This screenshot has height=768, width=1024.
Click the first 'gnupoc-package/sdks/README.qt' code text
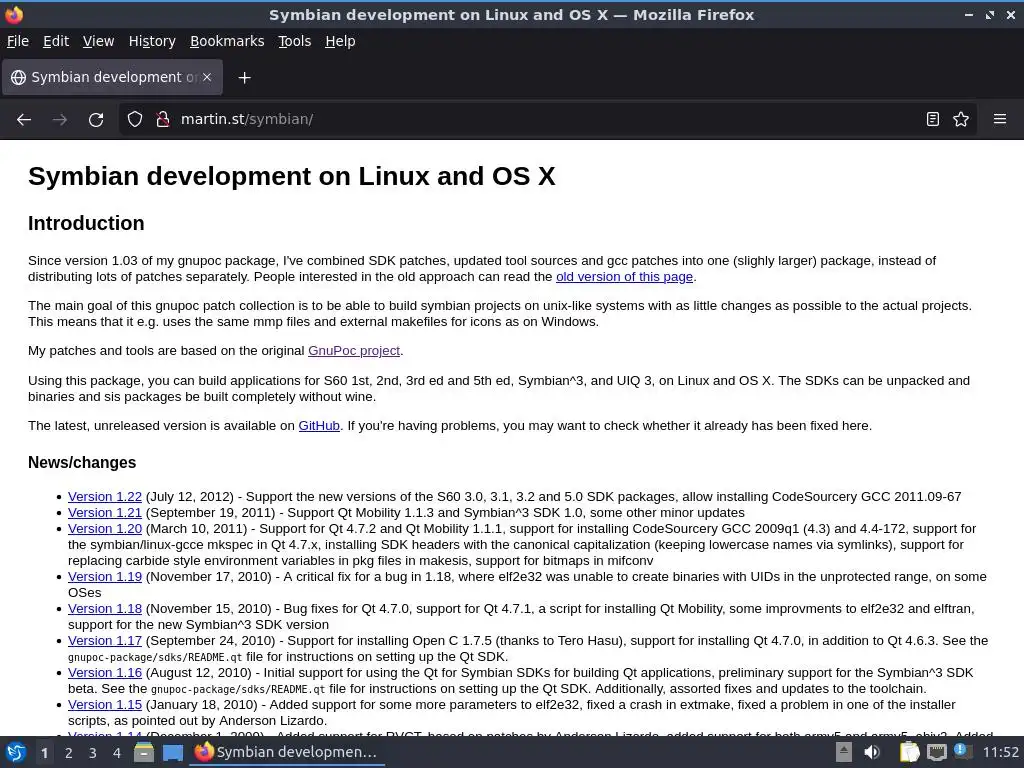point(155,657)
